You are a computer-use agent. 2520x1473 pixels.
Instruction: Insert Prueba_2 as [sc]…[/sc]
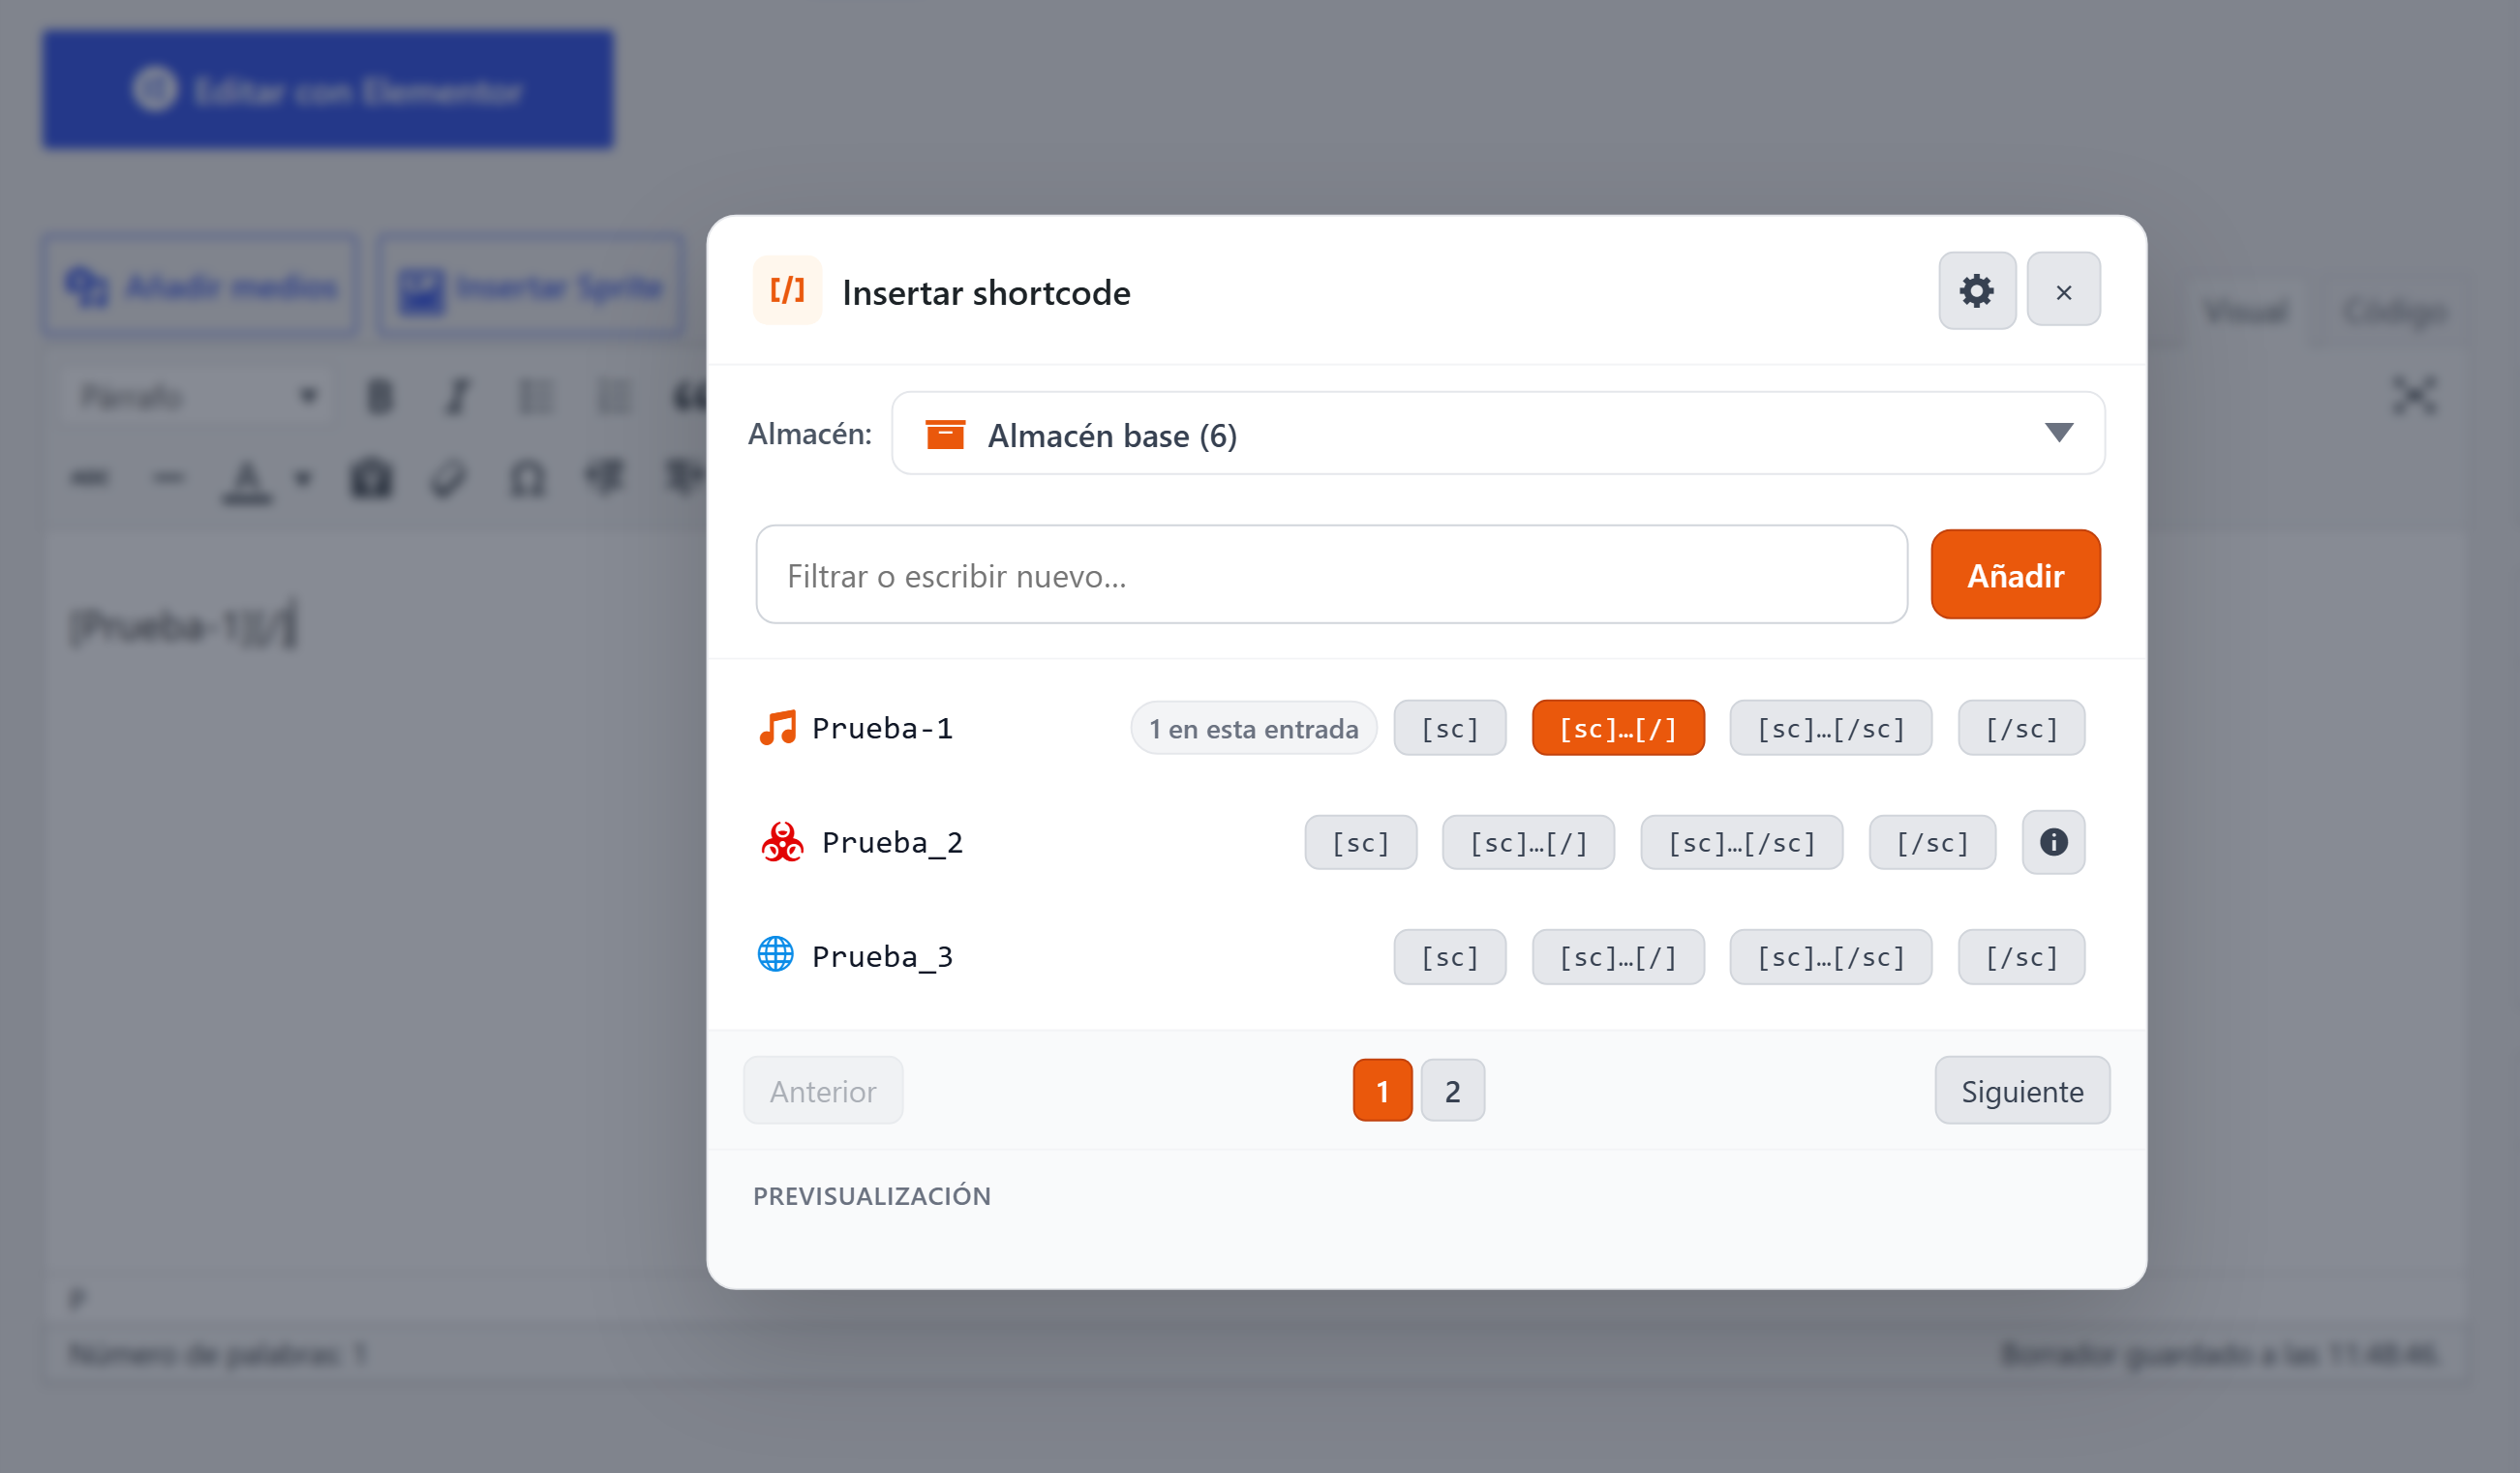pyautogui.click(x=1741, y=842)
